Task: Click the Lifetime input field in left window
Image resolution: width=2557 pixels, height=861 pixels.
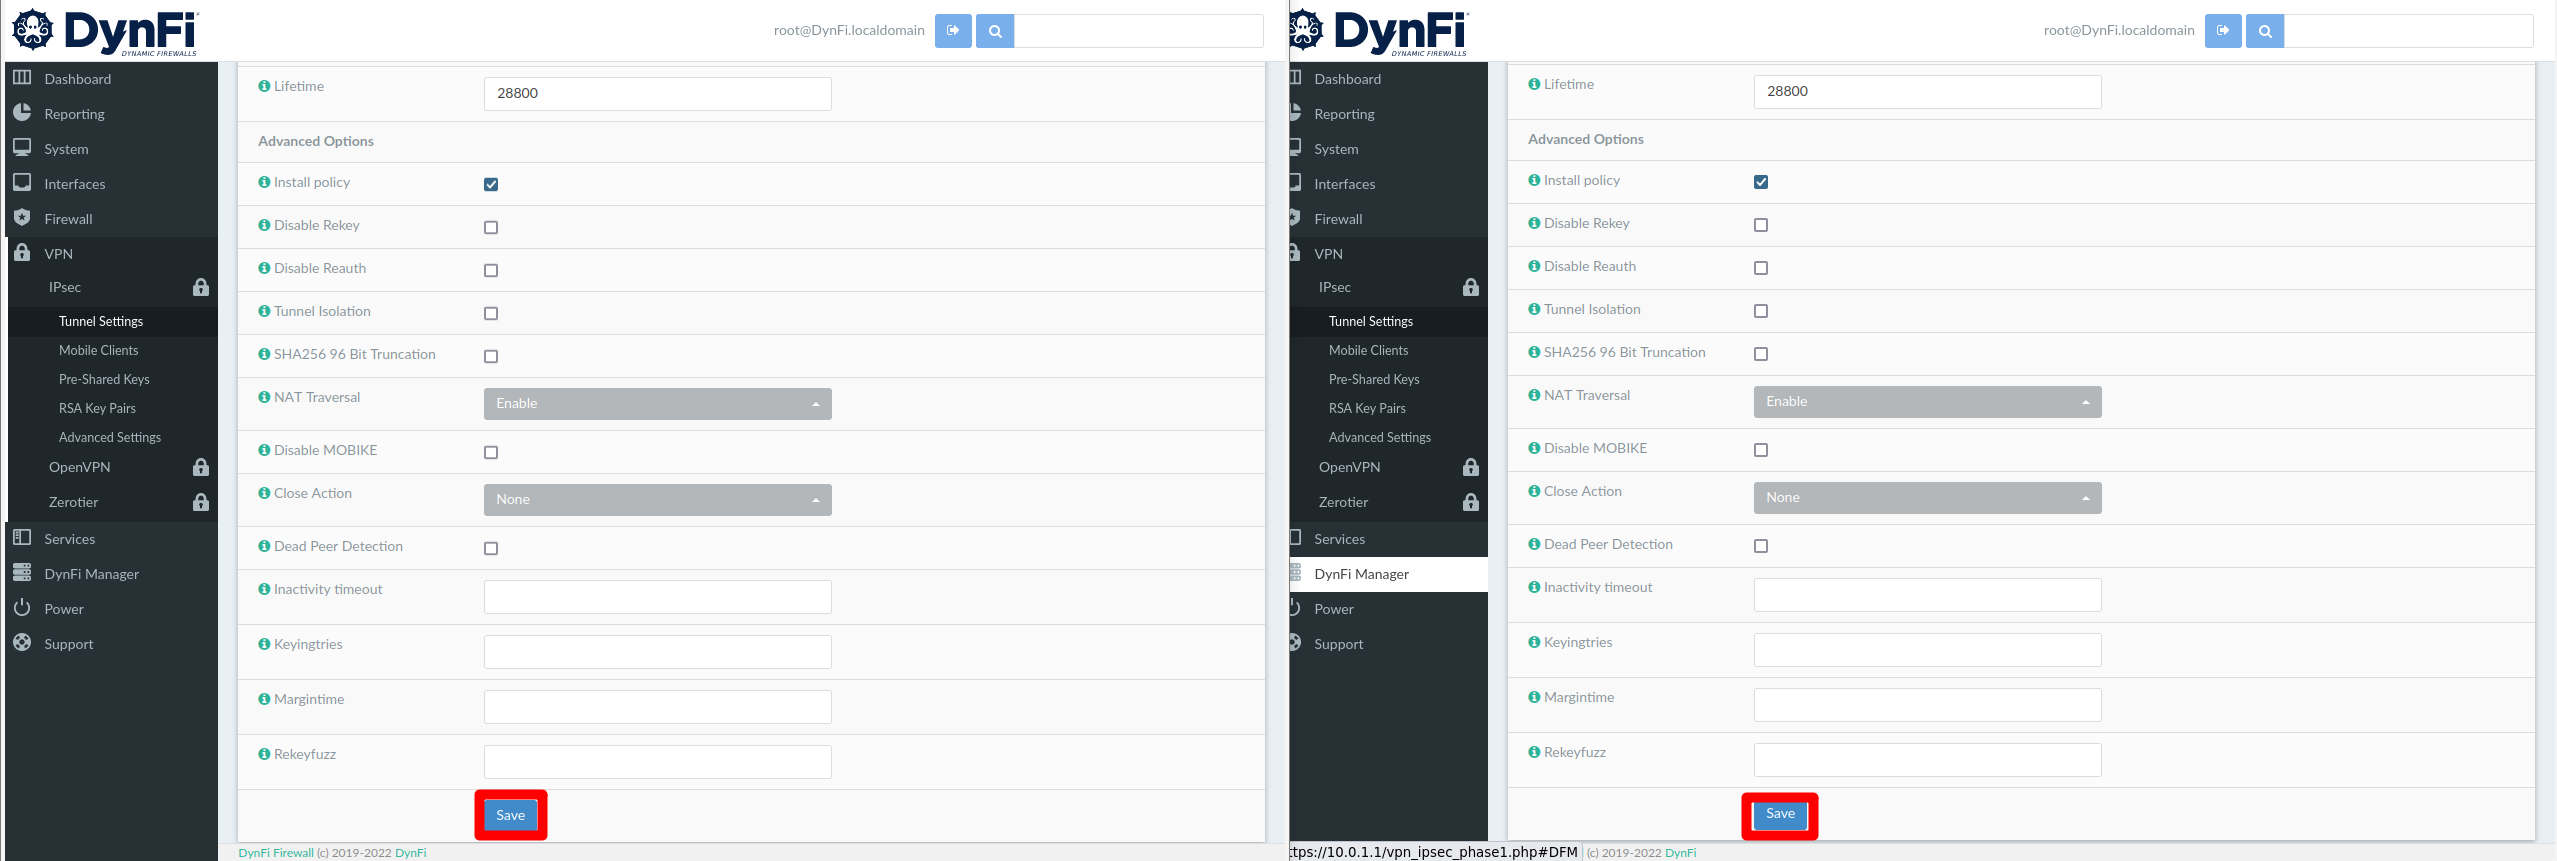Action: [657, 94]
